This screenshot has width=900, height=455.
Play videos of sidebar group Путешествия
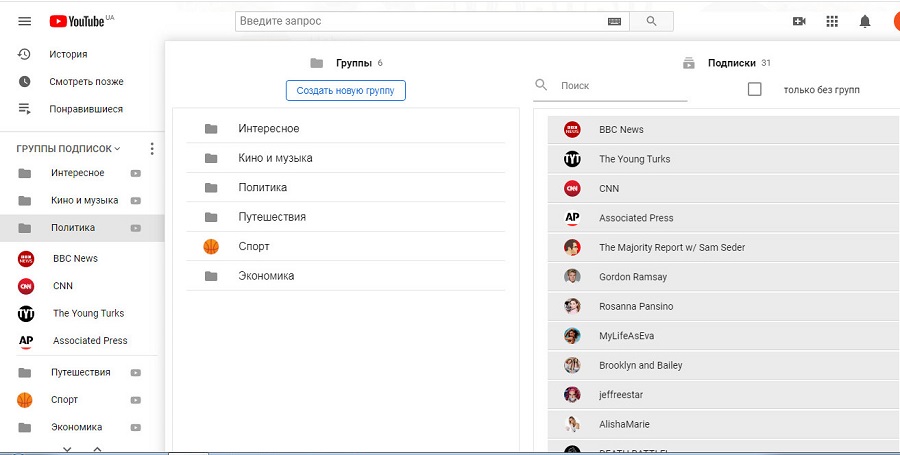pos(135,372)
